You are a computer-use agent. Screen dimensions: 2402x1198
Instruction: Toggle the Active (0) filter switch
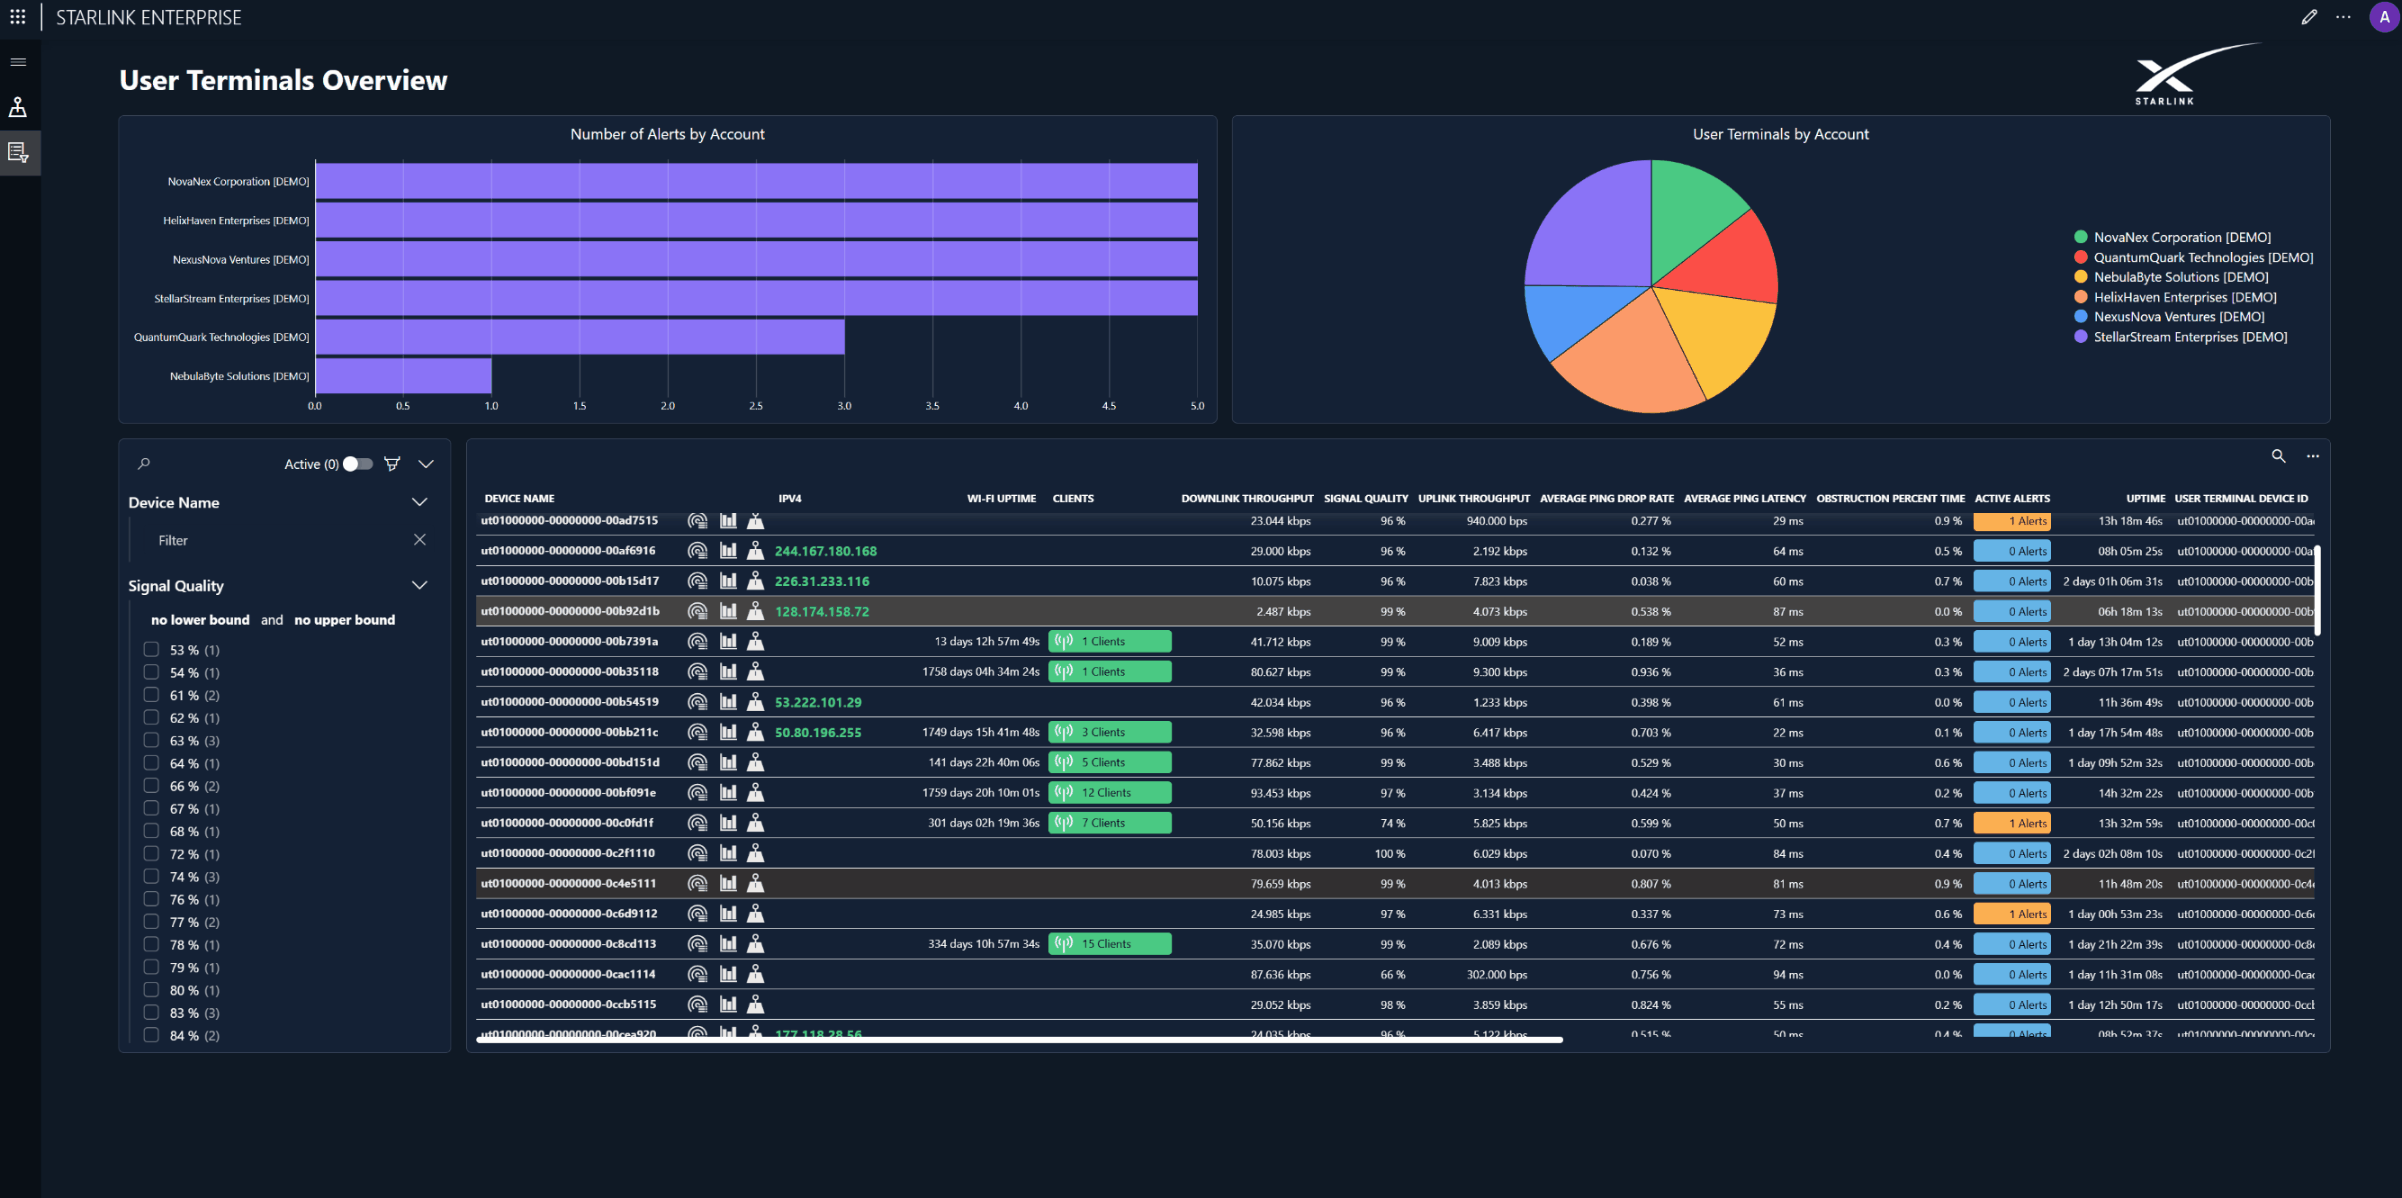click(358, 464)
